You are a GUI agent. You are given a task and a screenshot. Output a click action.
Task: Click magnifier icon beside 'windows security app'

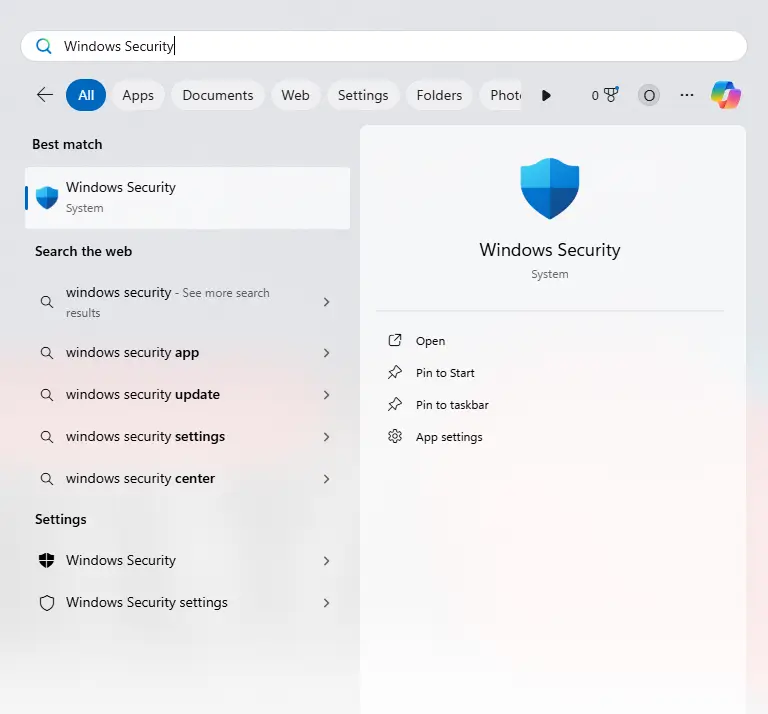pos(47,353)
